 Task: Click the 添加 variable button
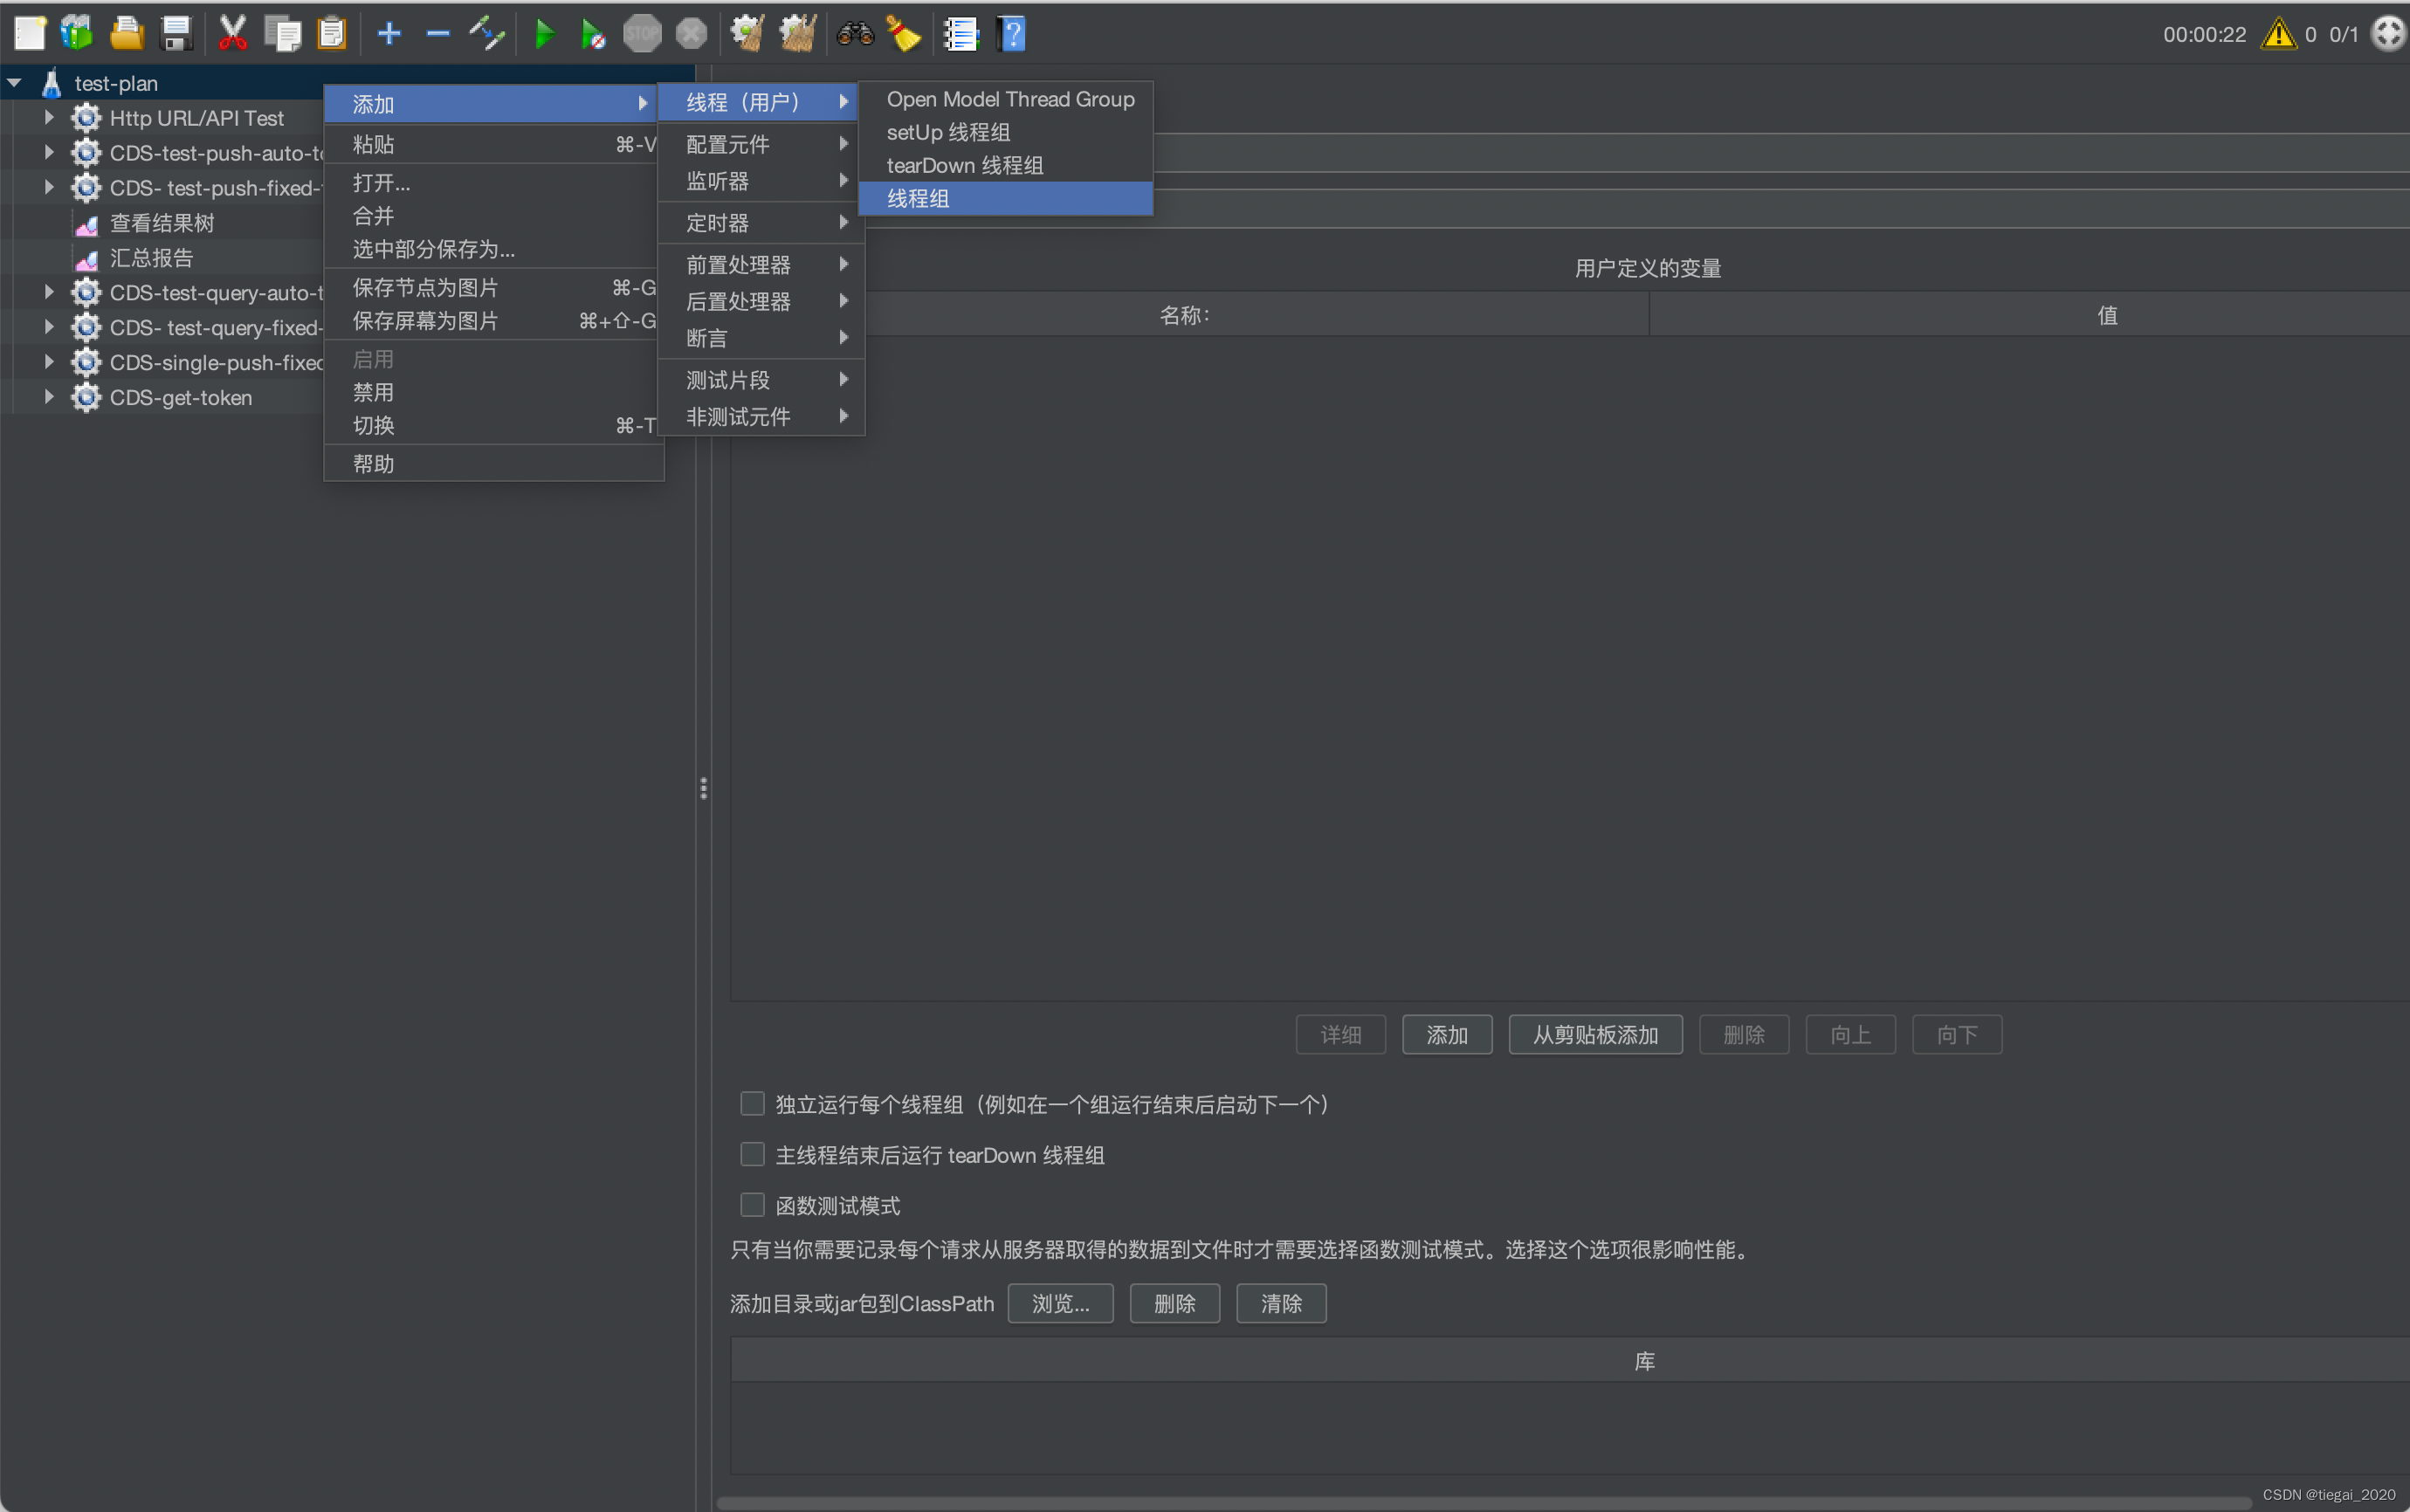[x=1446, y=1034]
